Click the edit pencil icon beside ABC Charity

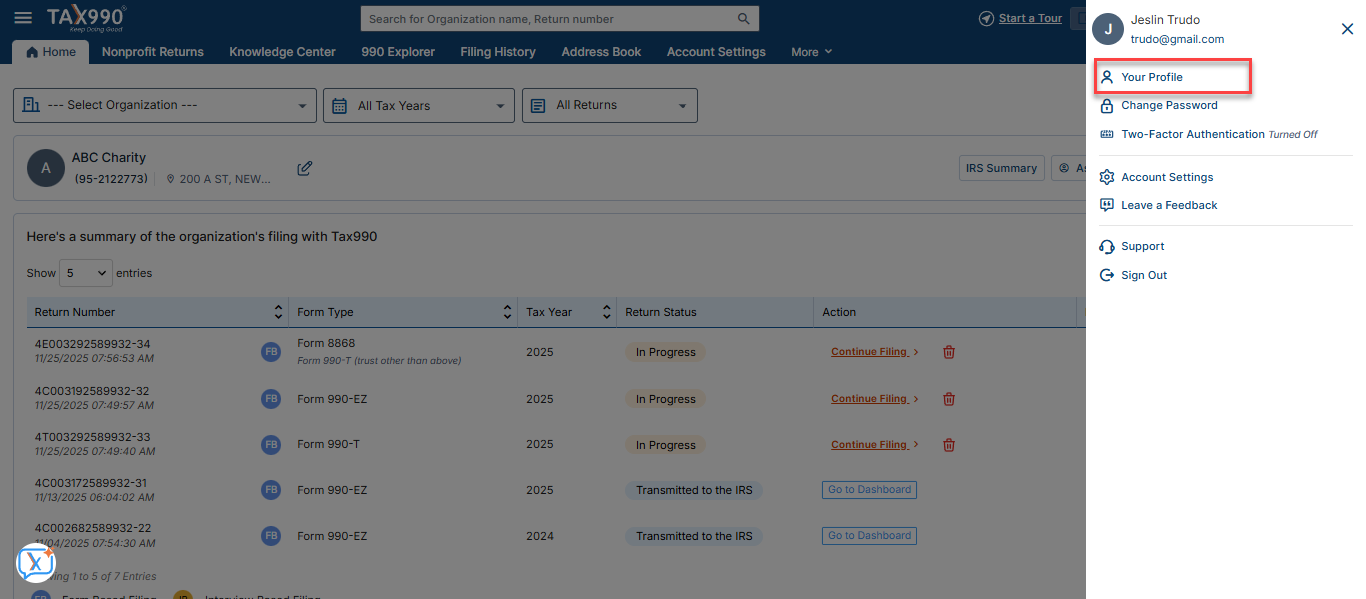305,168
